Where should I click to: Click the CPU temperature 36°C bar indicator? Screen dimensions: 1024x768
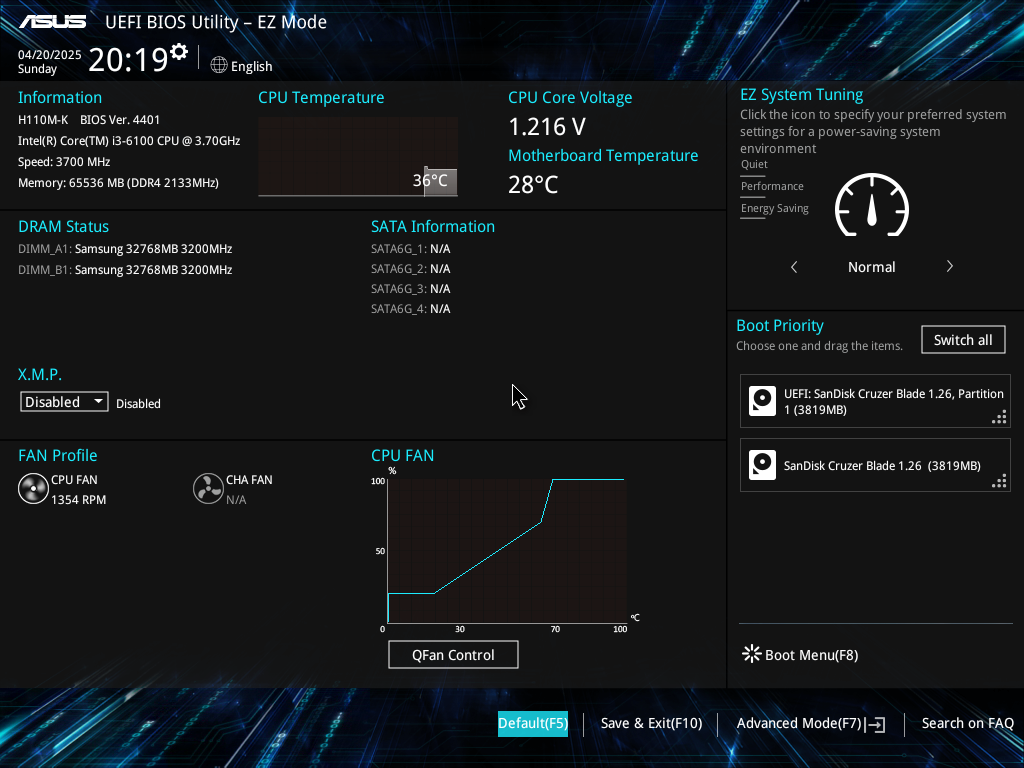440,181
